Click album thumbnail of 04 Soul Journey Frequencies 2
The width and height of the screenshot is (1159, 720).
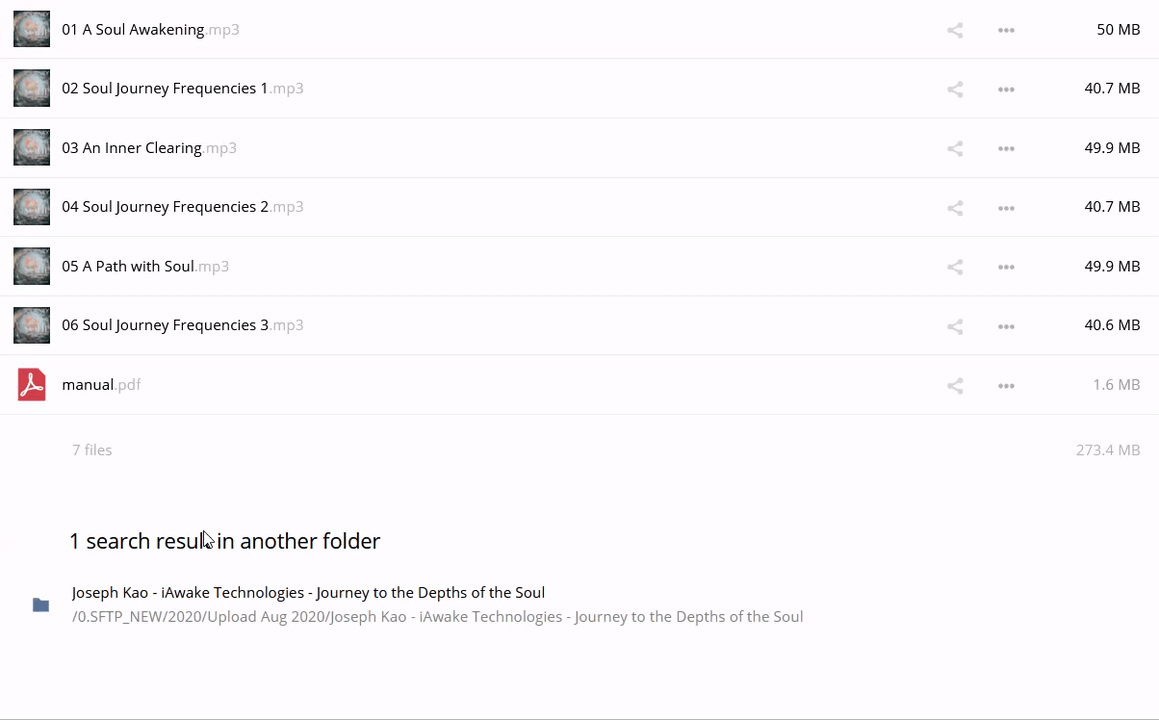(32, 207)
